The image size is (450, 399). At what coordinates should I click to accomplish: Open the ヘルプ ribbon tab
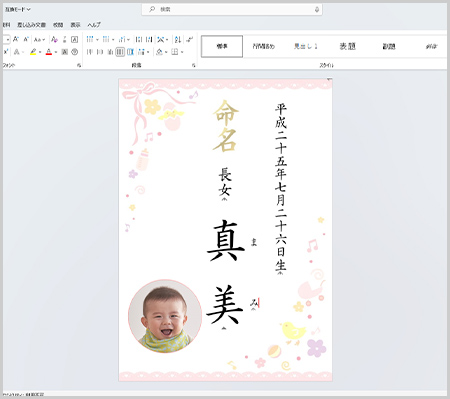[x=94, y=25]
